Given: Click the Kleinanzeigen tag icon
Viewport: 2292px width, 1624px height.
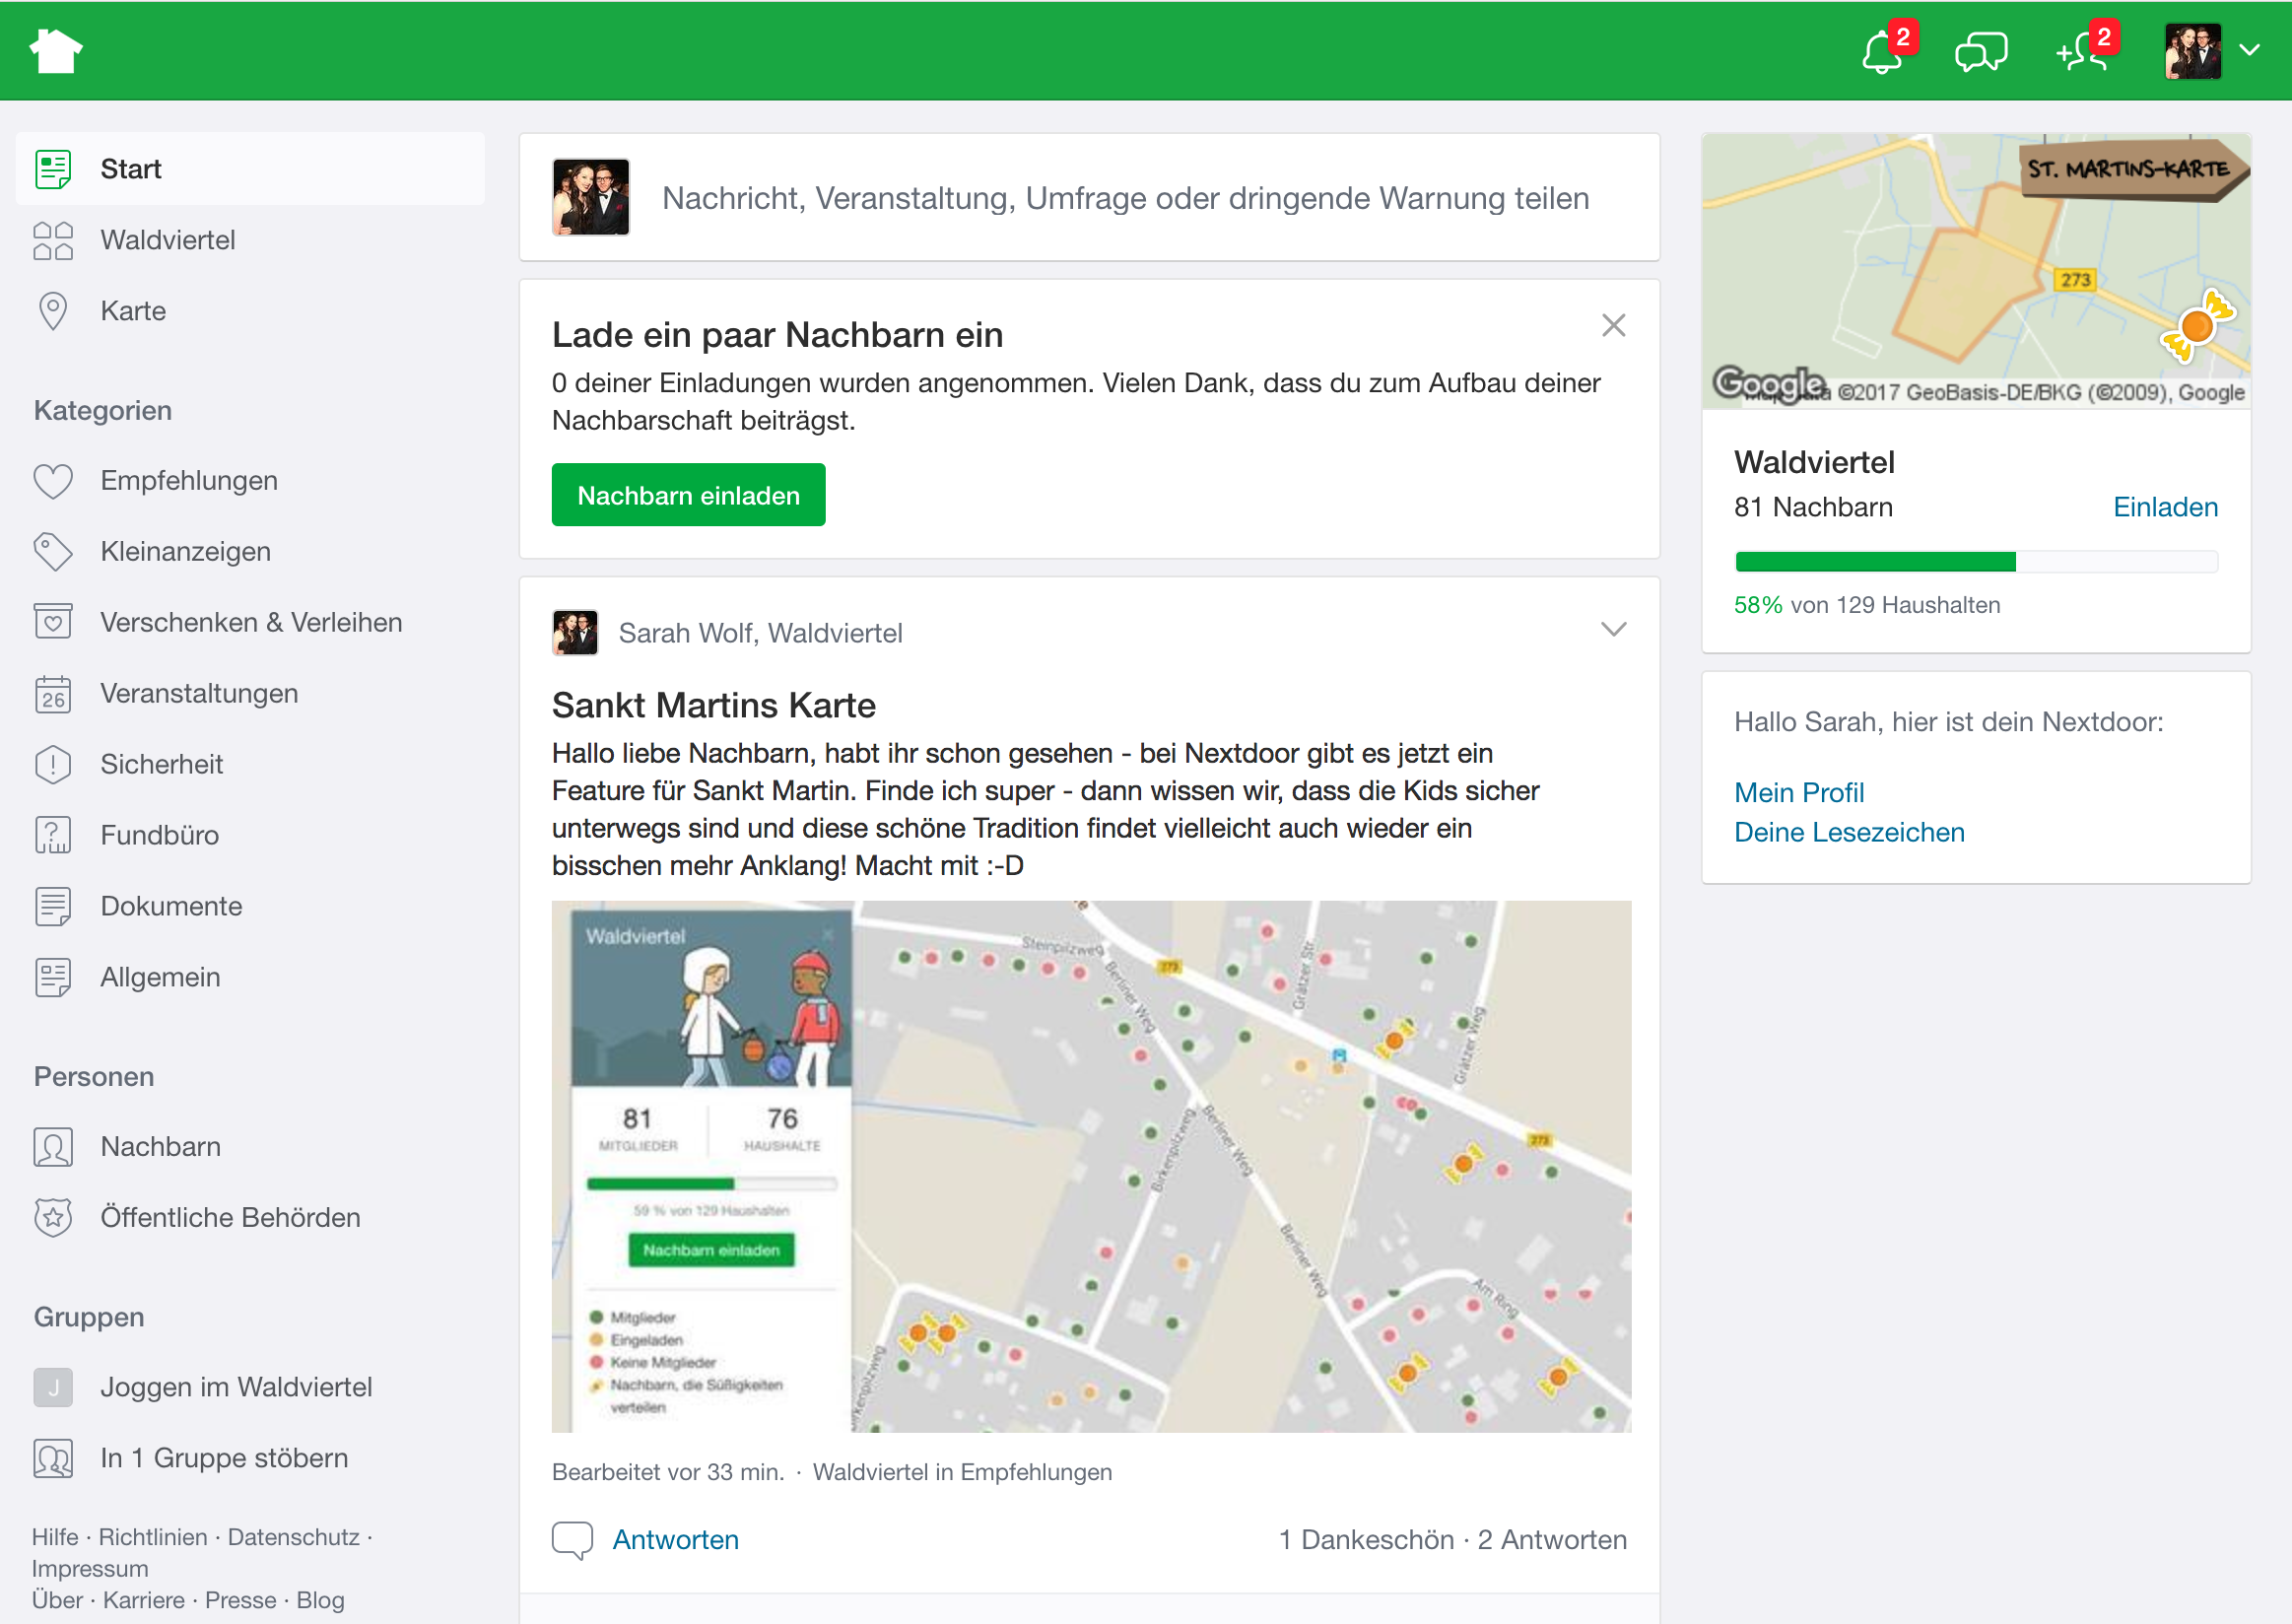Looking at the screenshot, I should pyautogui.click(x=53, y=552).
